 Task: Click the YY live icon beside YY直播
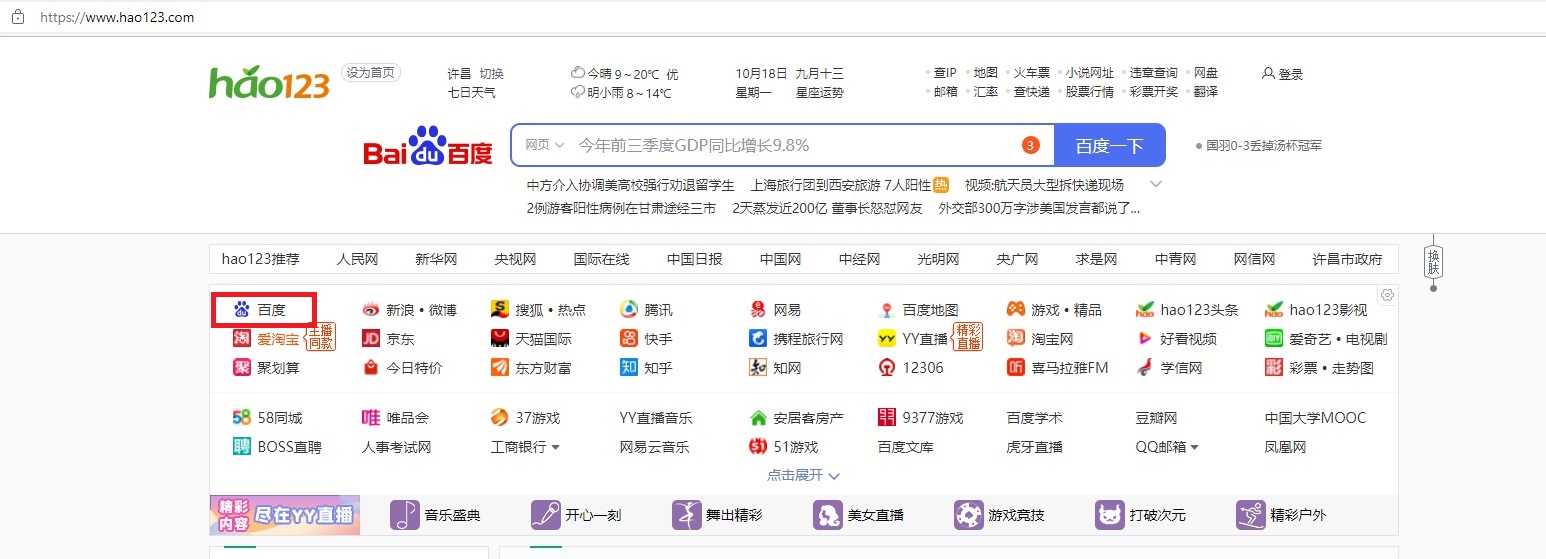click(x=886, y=339)
